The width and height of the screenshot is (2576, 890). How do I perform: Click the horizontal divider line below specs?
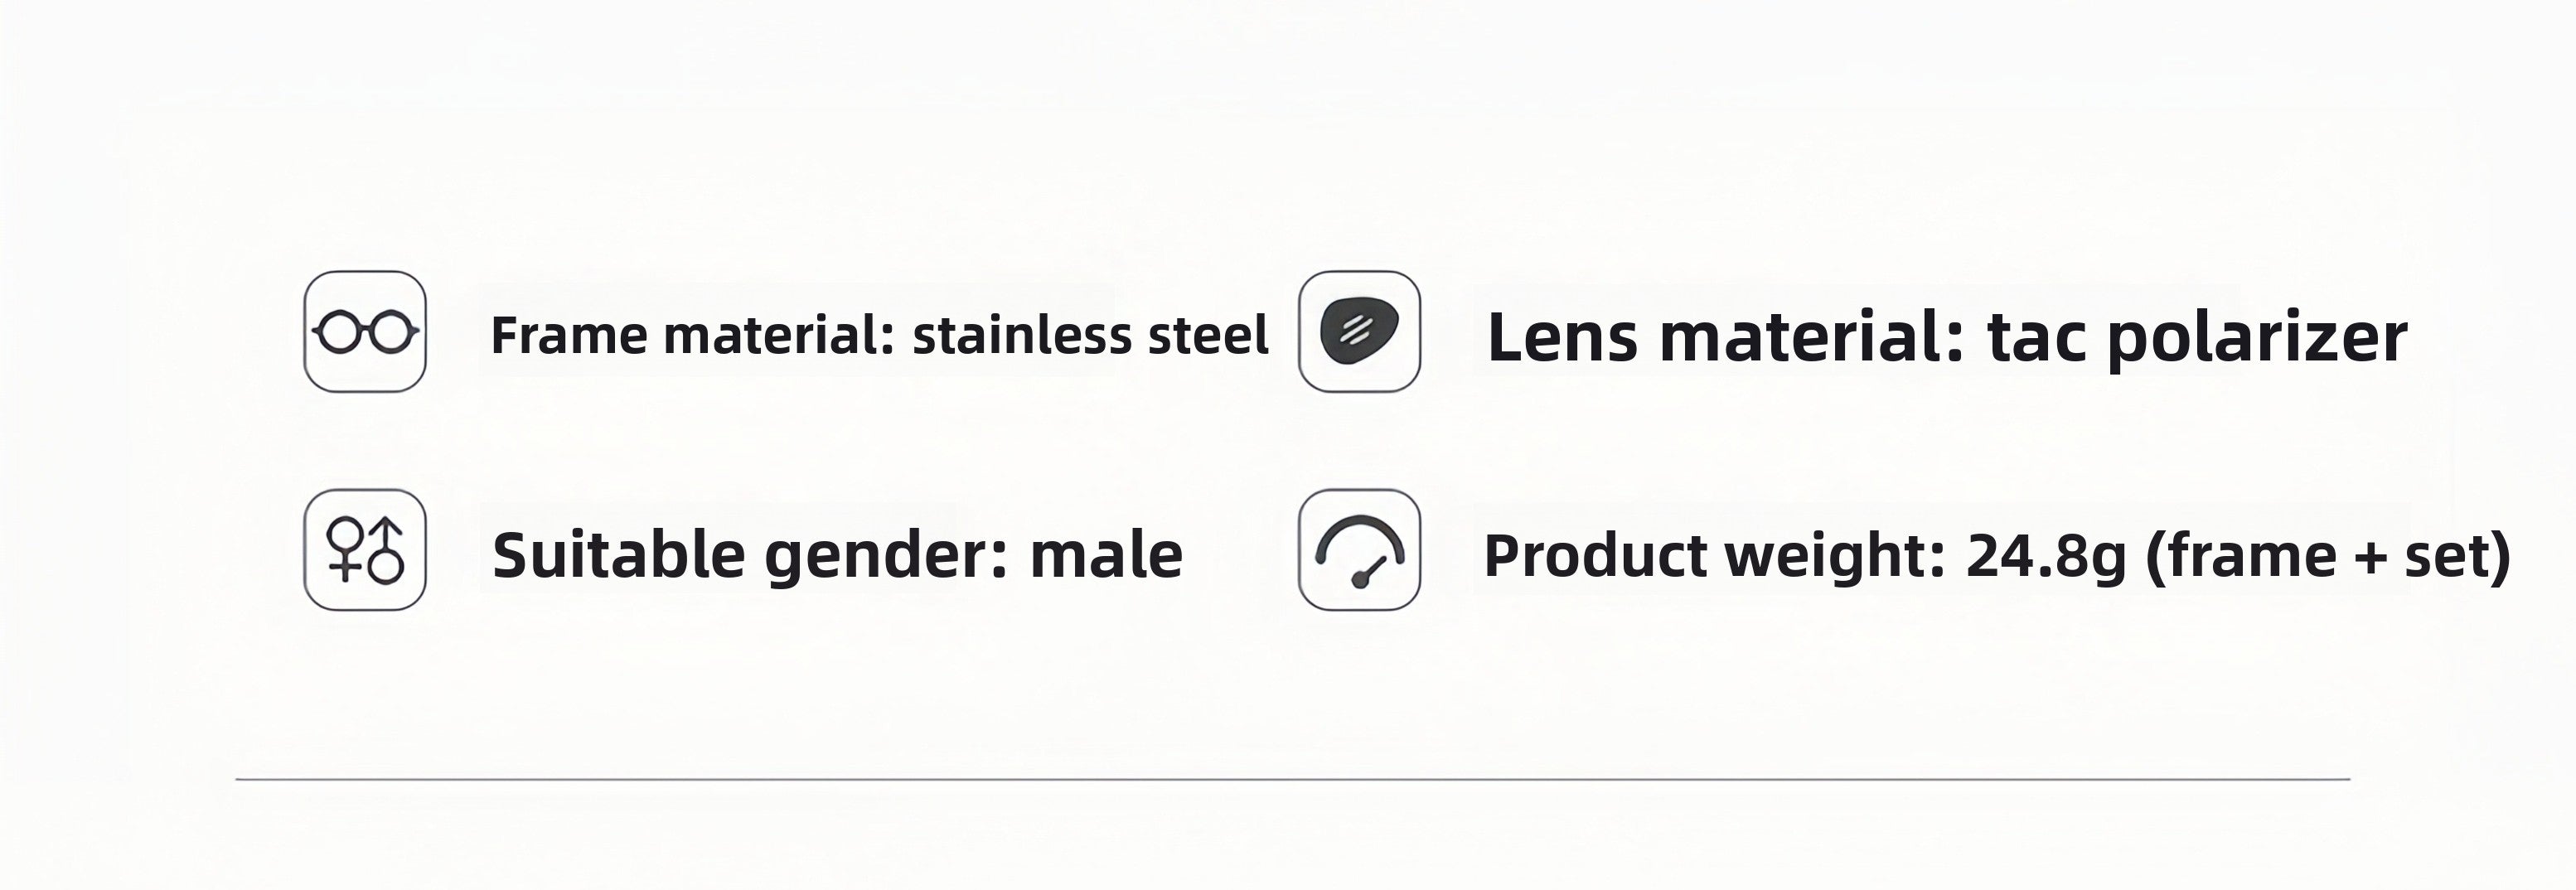pyautogui.click(x=1293, y=779)
